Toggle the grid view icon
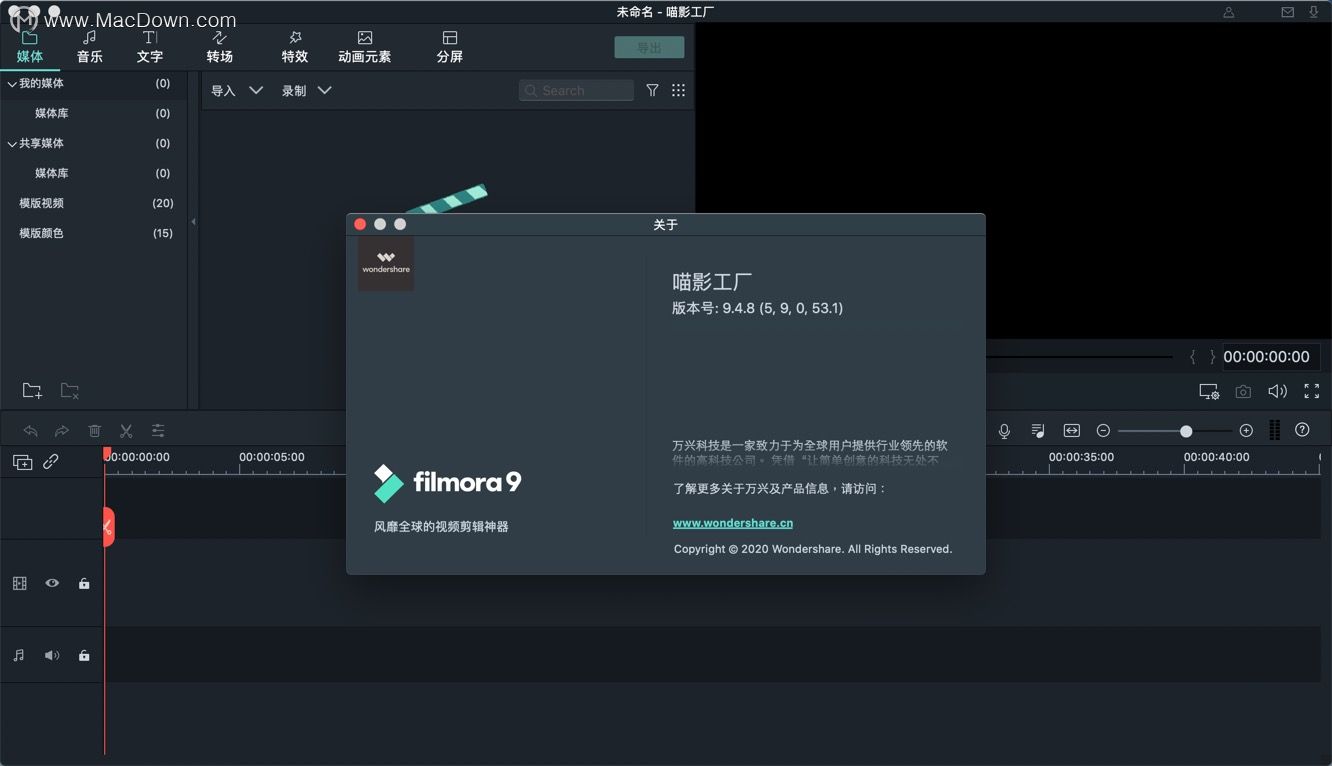Viewport: 1332px width, 766px height. click(679, 90)
